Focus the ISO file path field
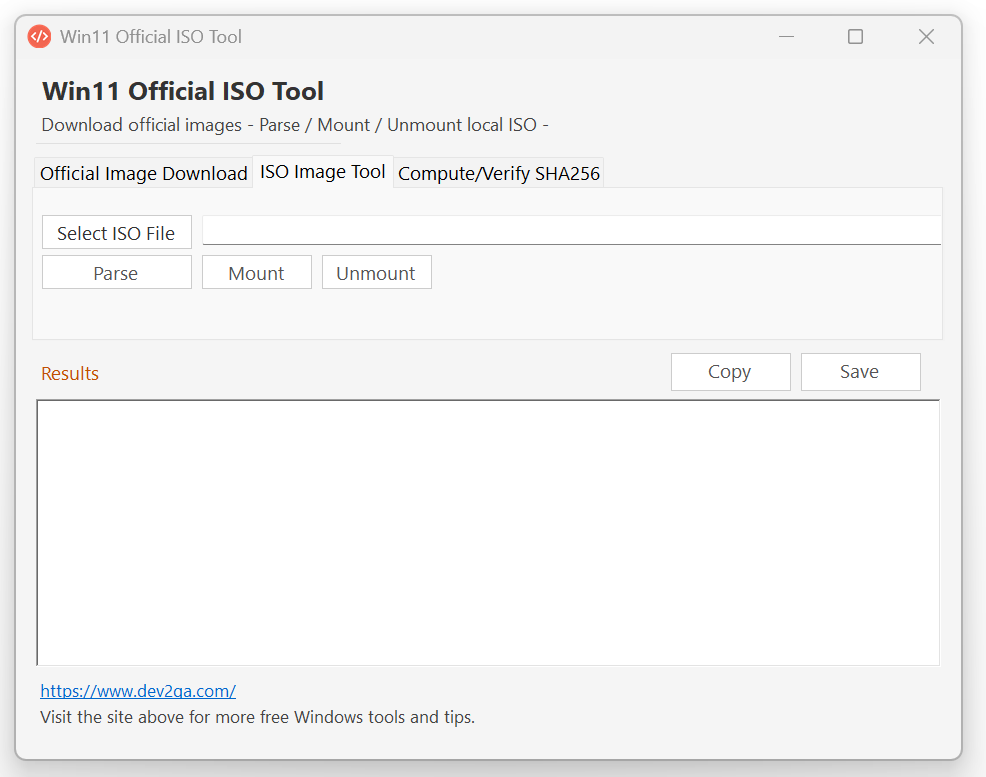986x777 pixels. (x=572, y=230)
